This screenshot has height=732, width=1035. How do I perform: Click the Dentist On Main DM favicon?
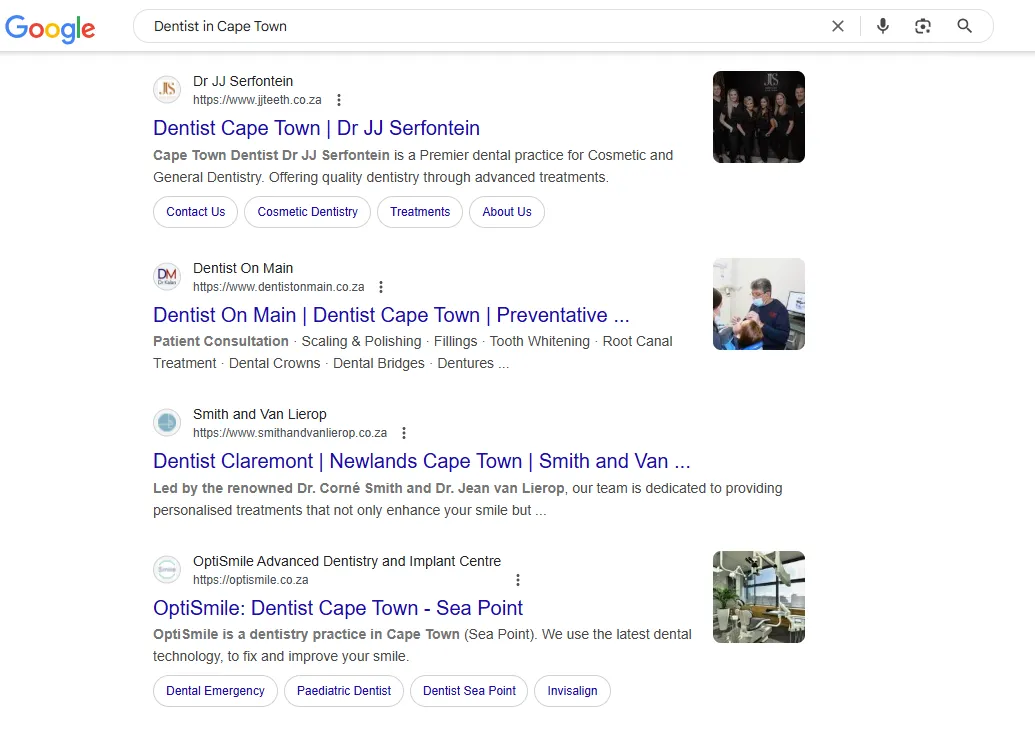167,277
